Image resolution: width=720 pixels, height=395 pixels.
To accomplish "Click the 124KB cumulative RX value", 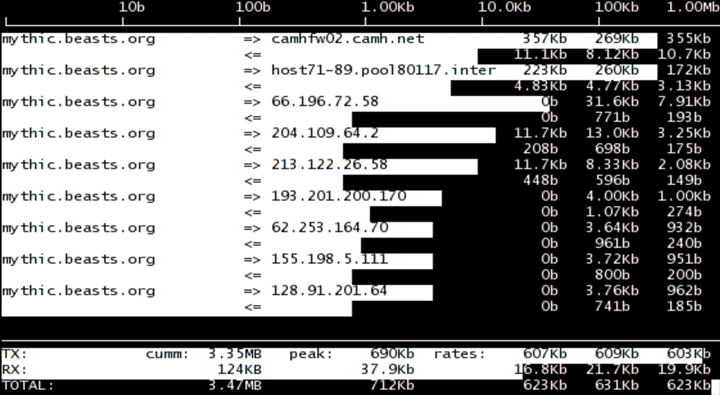I will point(240,370).
